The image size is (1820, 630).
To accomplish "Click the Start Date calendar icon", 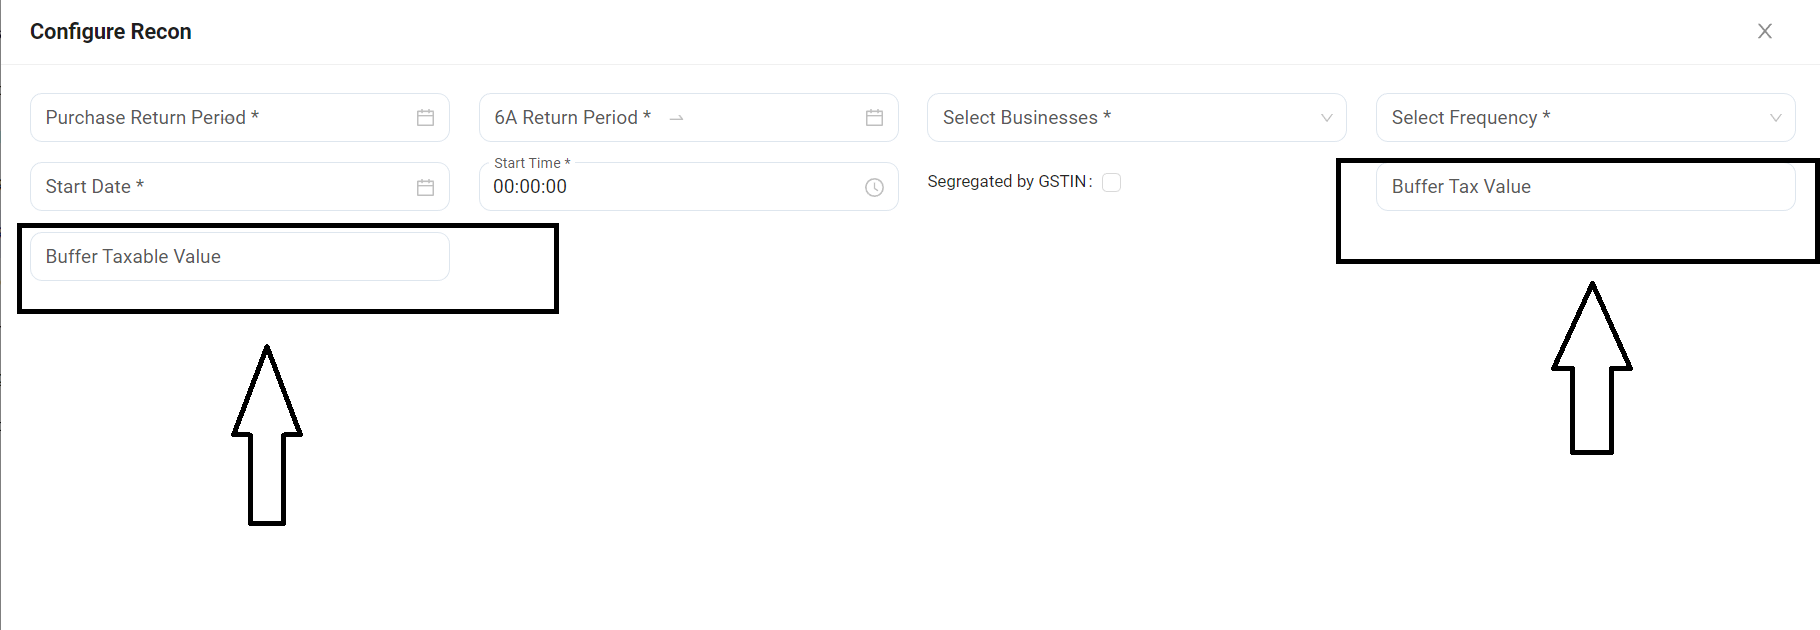I will click(425, 187).
